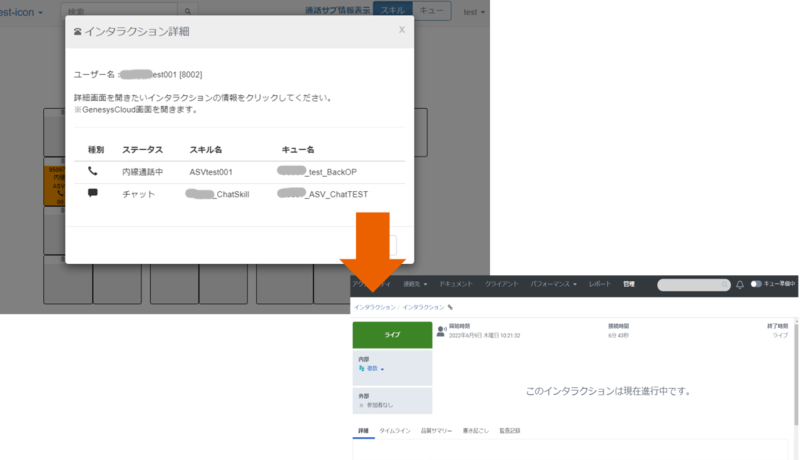
Task: Open the ドキュメント menu item
Action: pyautogui.click(x=456, y=284)
